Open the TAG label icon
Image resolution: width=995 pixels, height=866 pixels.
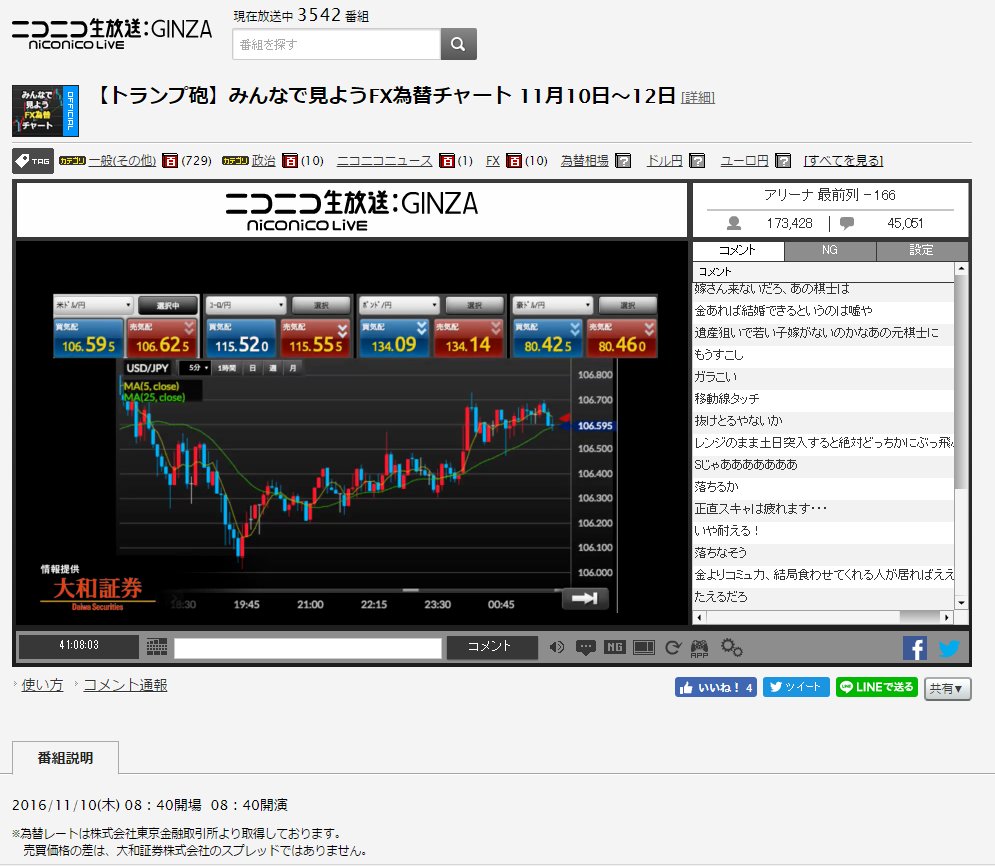[x=33, y=161]
